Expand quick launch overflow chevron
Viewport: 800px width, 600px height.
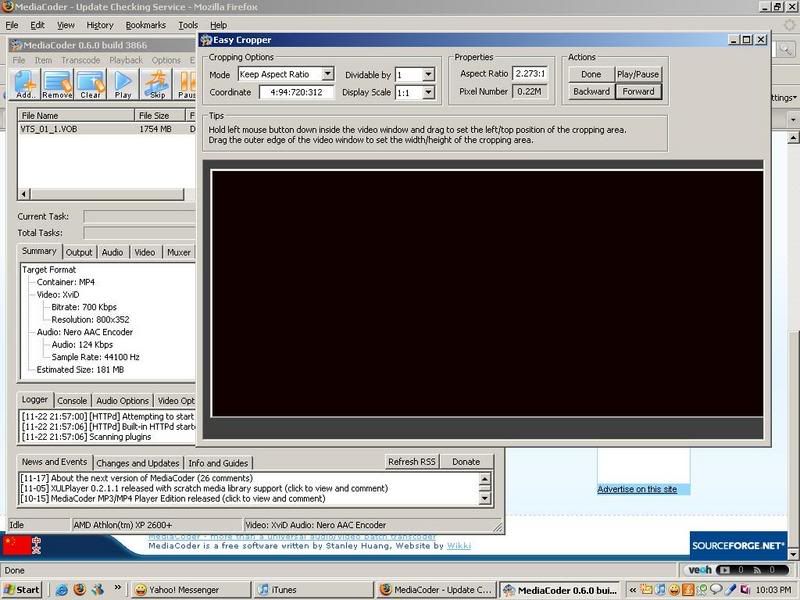[117, 588]
